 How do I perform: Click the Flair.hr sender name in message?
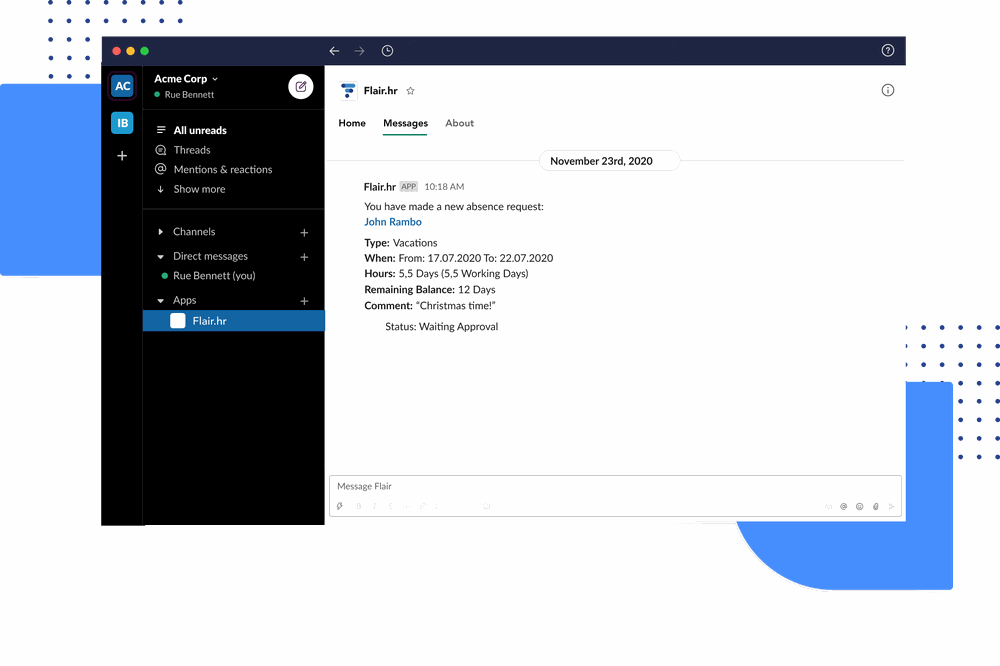click(379, 187)
